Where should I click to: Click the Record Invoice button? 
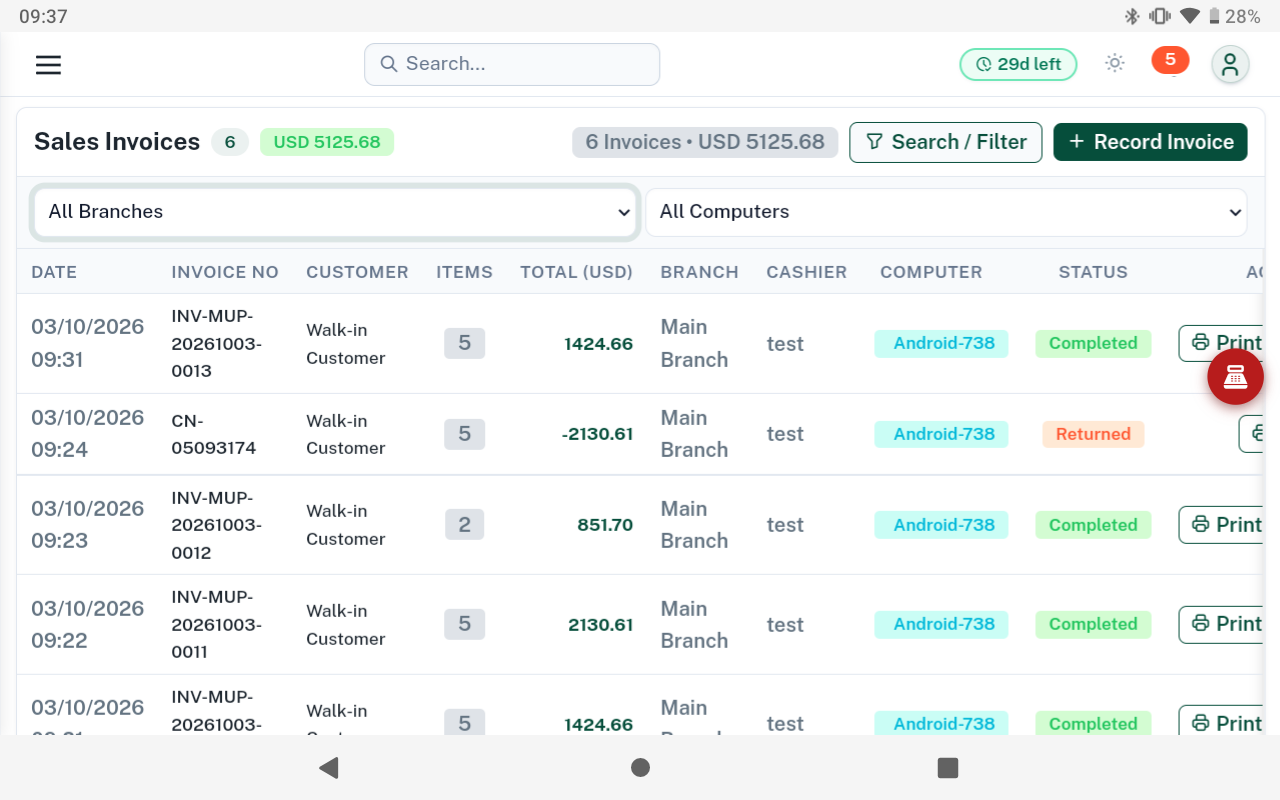1150,142
